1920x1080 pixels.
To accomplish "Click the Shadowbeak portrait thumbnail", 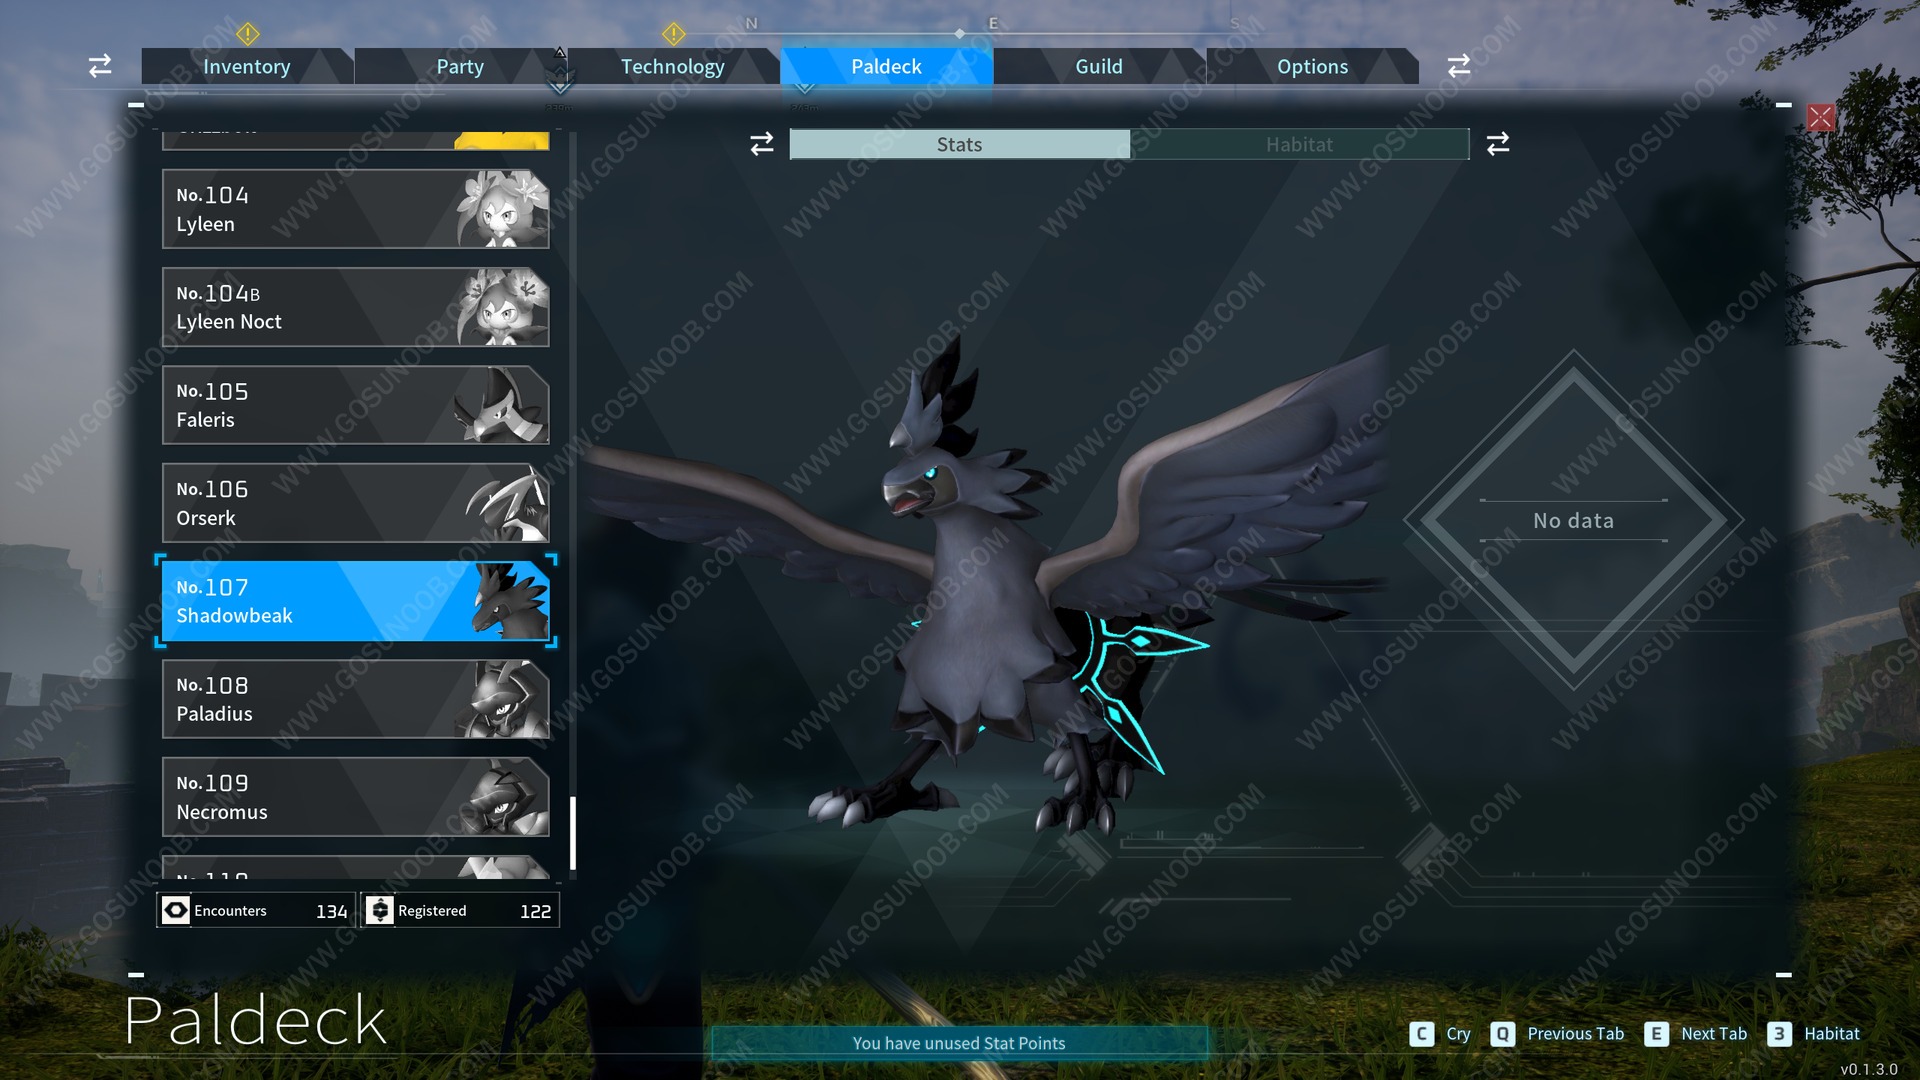I will pos(510,601).
